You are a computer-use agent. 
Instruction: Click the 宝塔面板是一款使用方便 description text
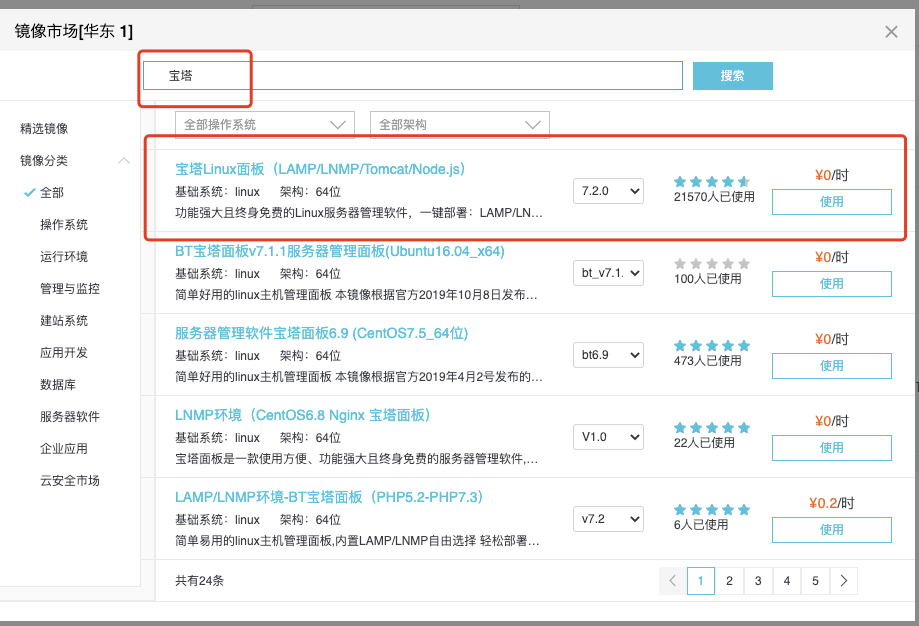coord(356,459)
